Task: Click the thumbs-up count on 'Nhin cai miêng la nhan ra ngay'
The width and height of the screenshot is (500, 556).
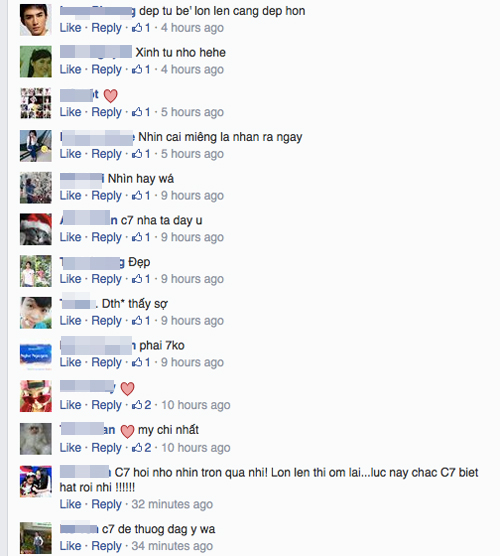Action: [x=141, y=154]
